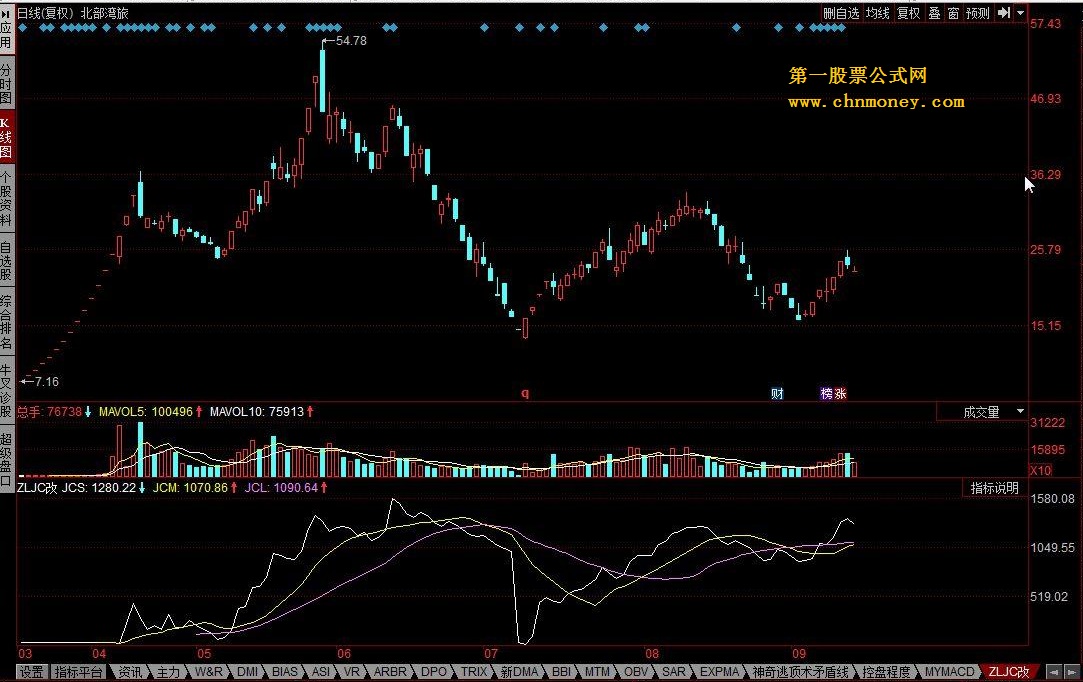Viewport: 1083px width, 682px height.
Task: Click the 7.16 low price label
Action: [x=46, y=381]
